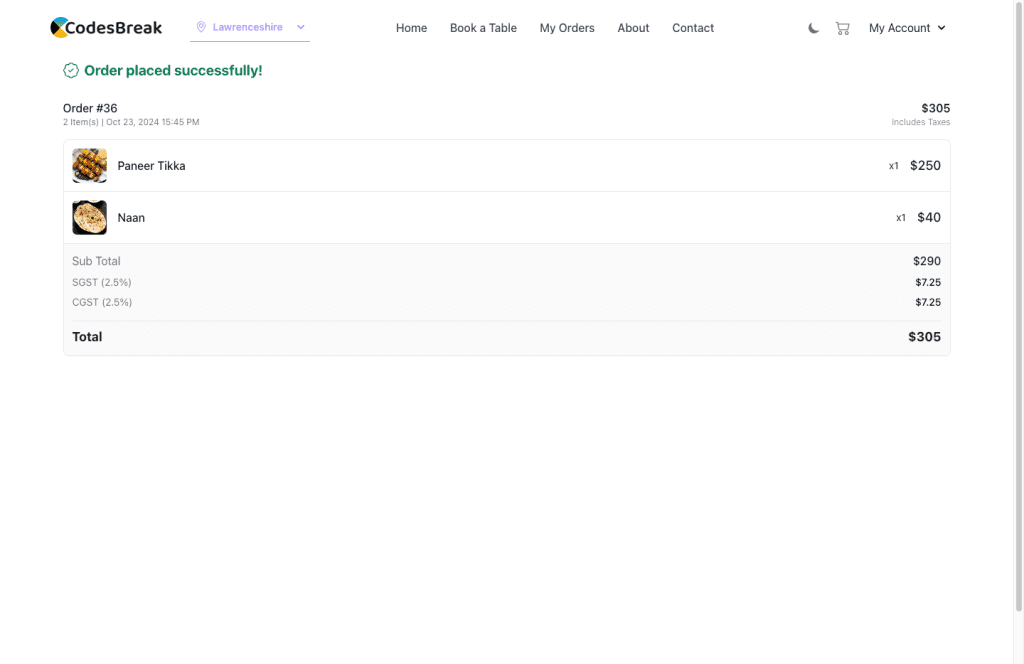Screen dimensions: 1024x664
Task: Click the location pin icon
Action: point(201,27)
